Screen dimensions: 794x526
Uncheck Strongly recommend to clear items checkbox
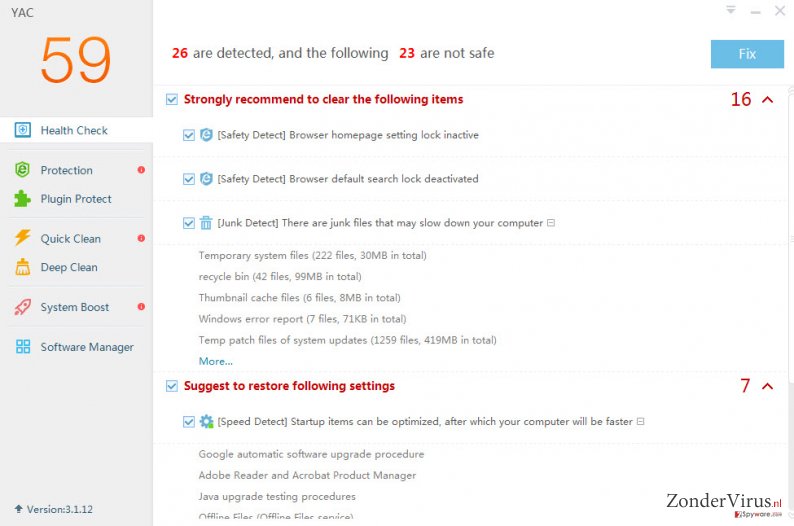tap(172, 99)
